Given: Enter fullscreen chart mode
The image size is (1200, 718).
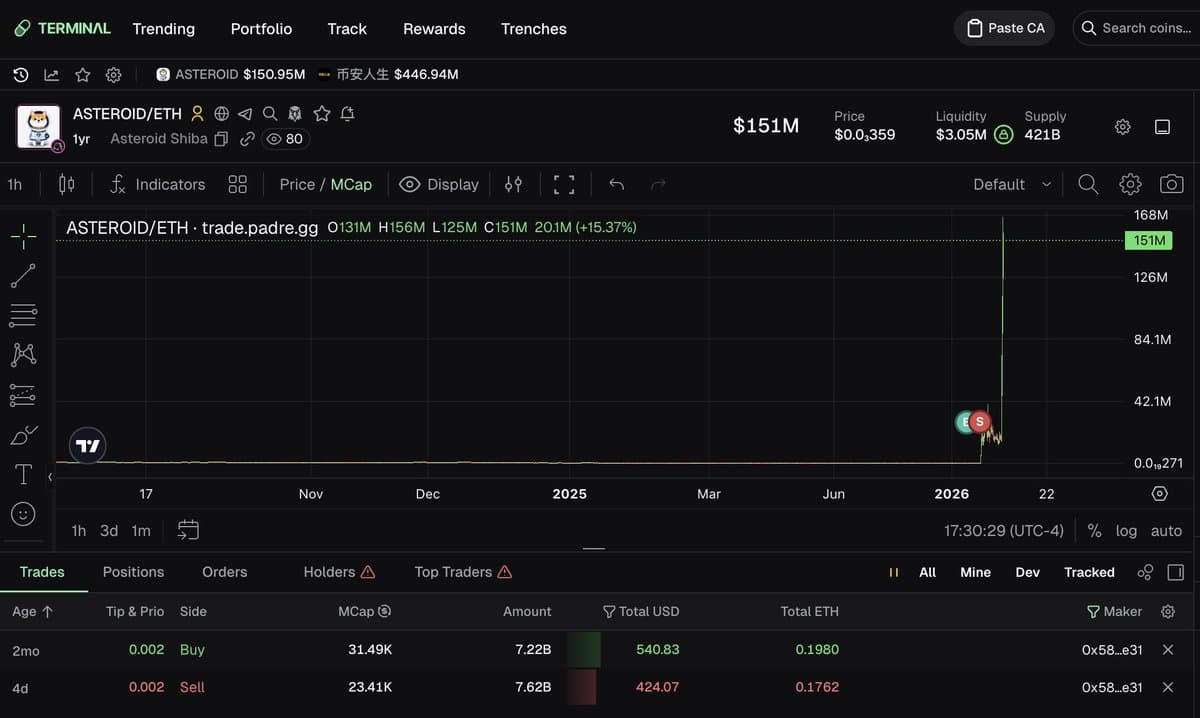Looking at the screenshot, I should click(x=563, y=184).
